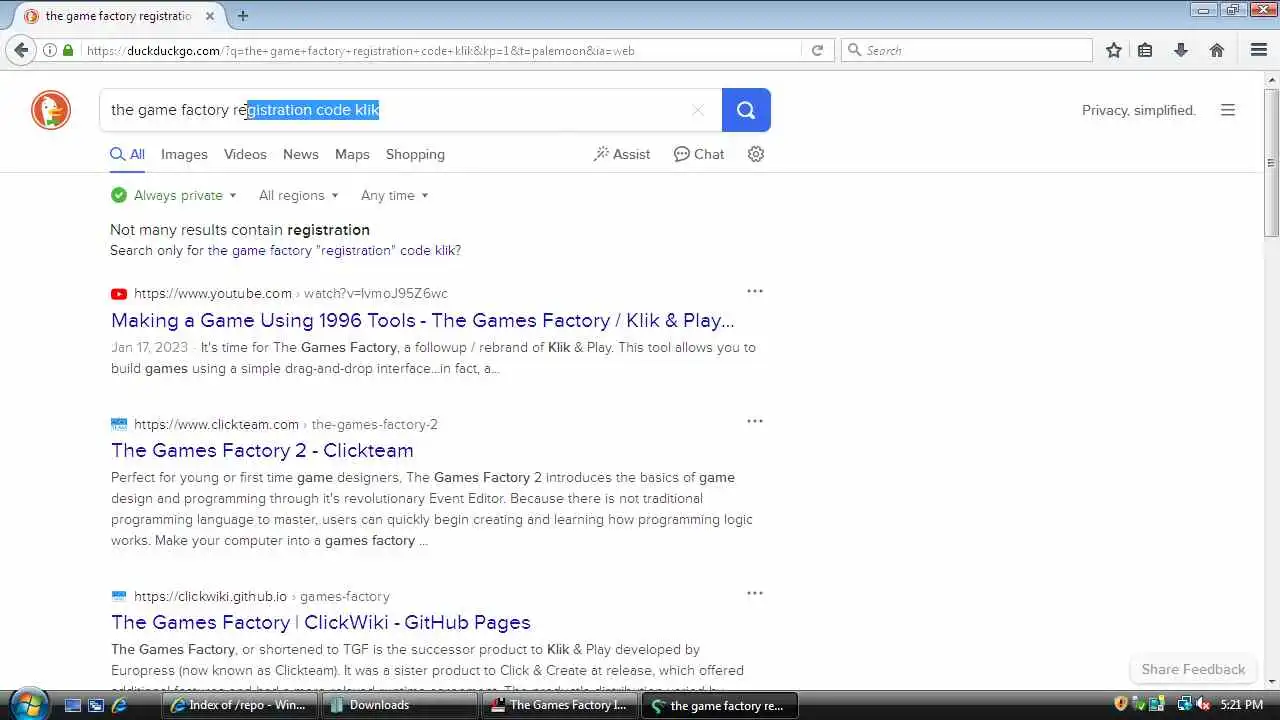The height and width of the screenshot is (720, 1280).
Task: Click the DuckDuckGo logo
Action: click(x=51, y=110)
